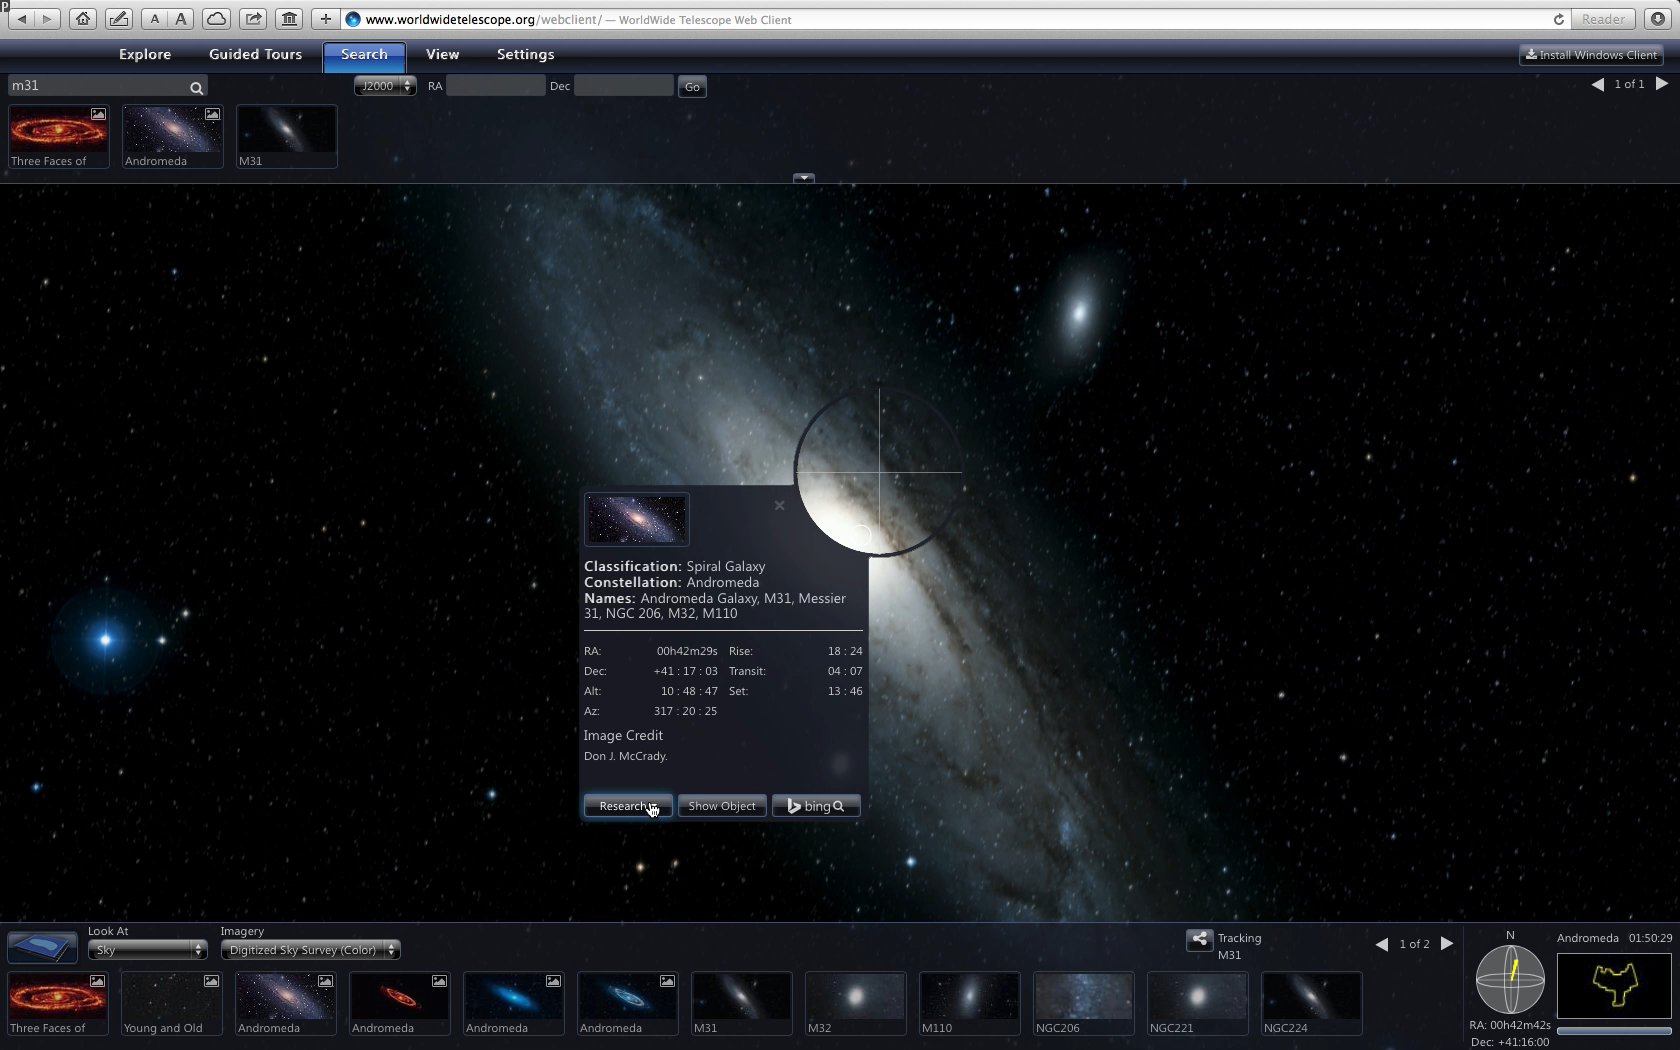The height and width of the screenshot is (1050, 1680).
Task: Collapse the top search results panel
Action: pyautogui.click(x=803, y=178)
